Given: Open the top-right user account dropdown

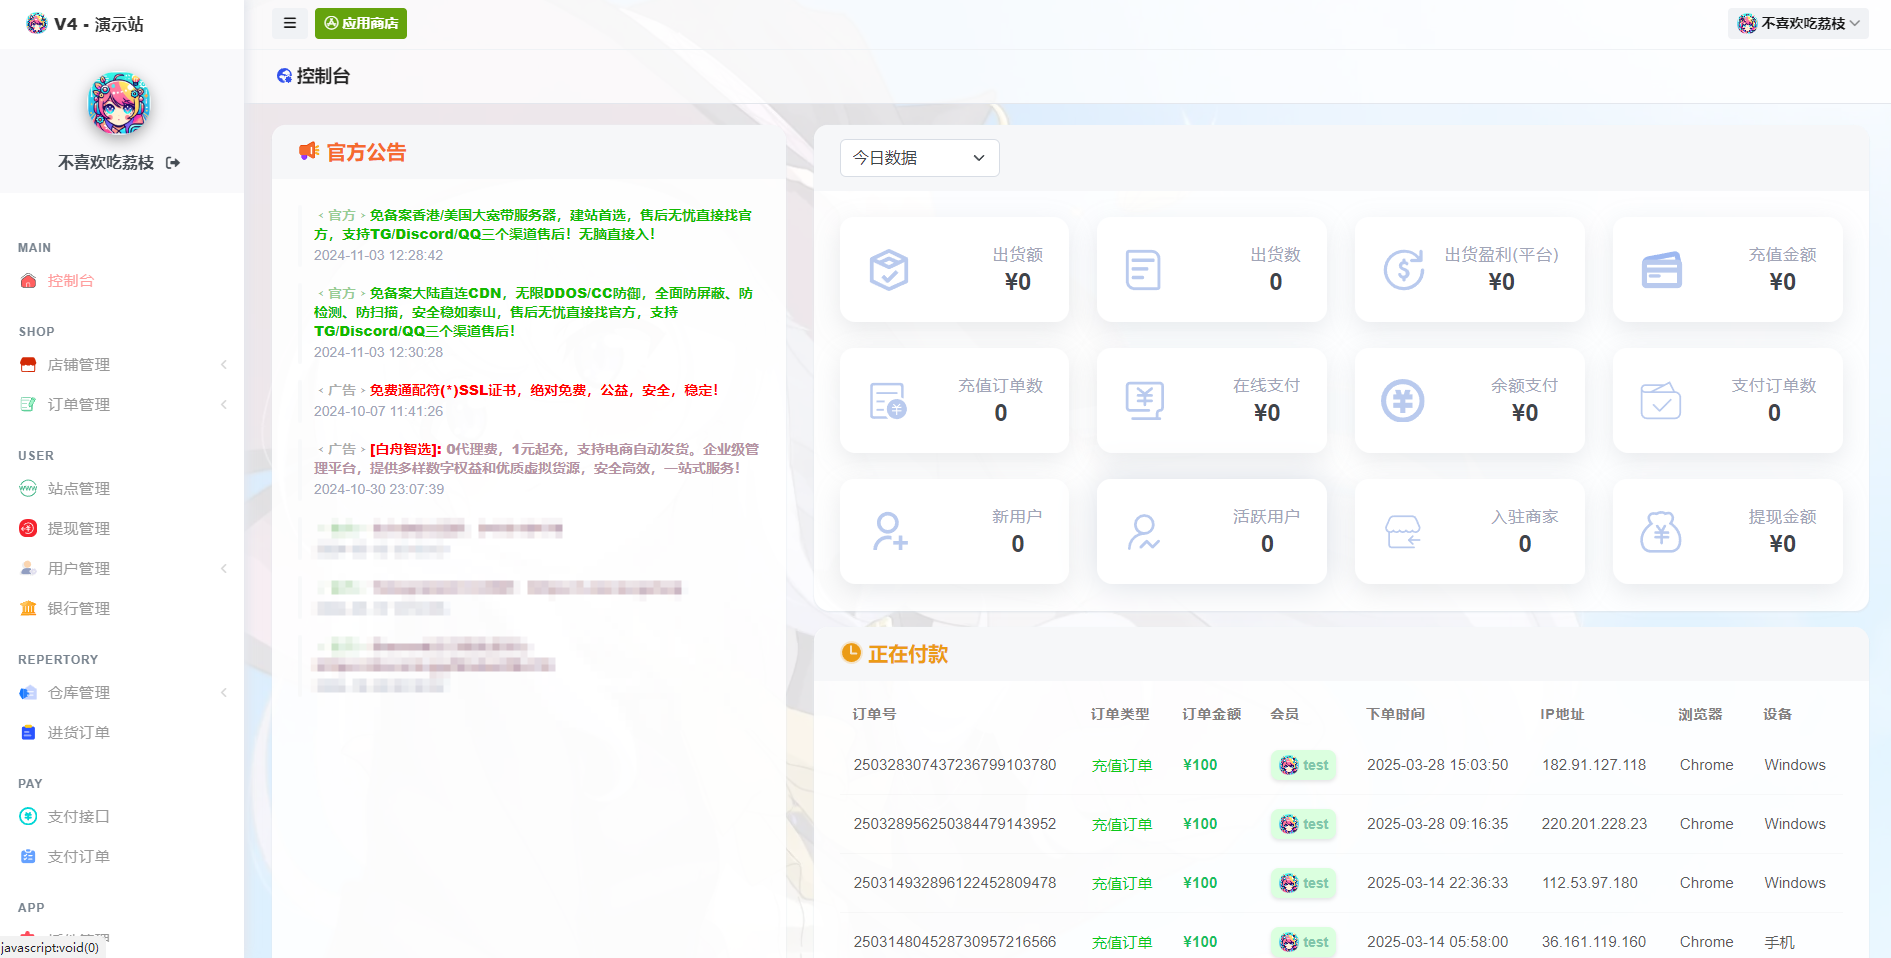Looking at the screenshot, I should tap(1798, 23).
